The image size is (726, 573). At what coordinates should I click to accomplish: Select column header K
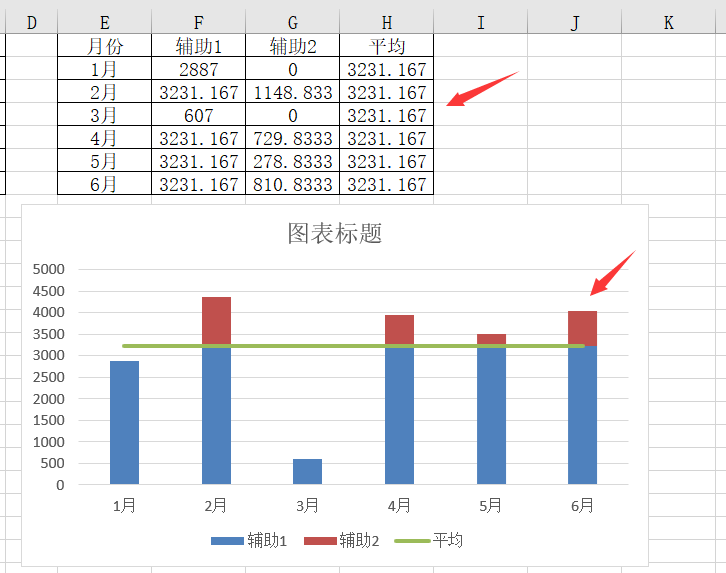tap(669, 22)
